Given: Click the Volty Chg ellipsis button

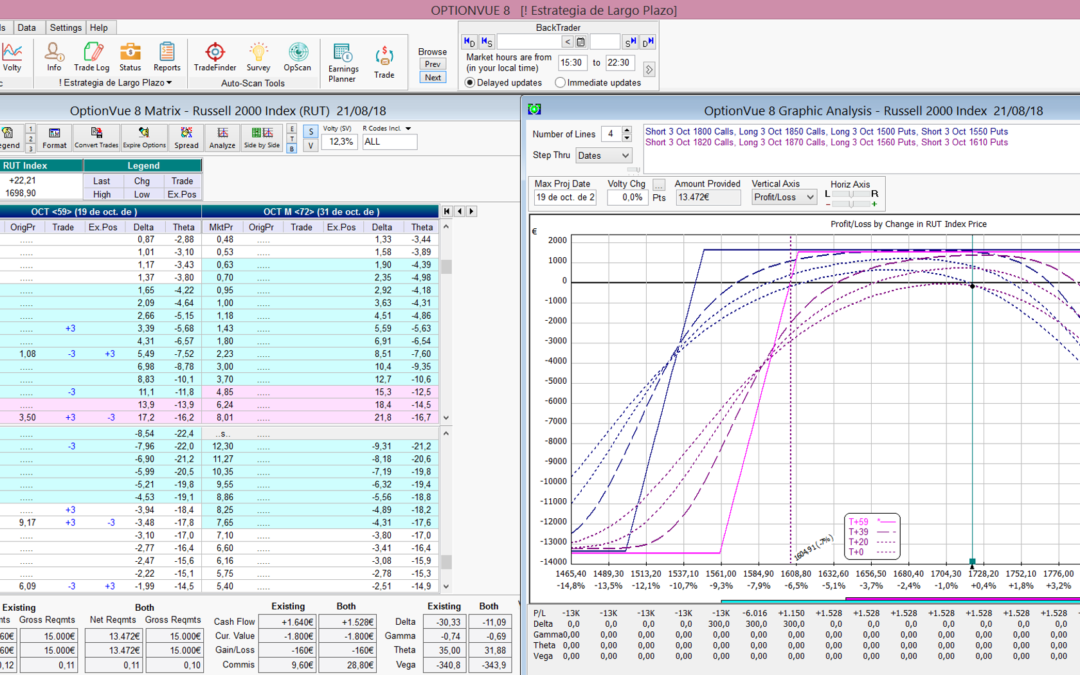Looking at the screenshot, I should click(x=659, y=185).
